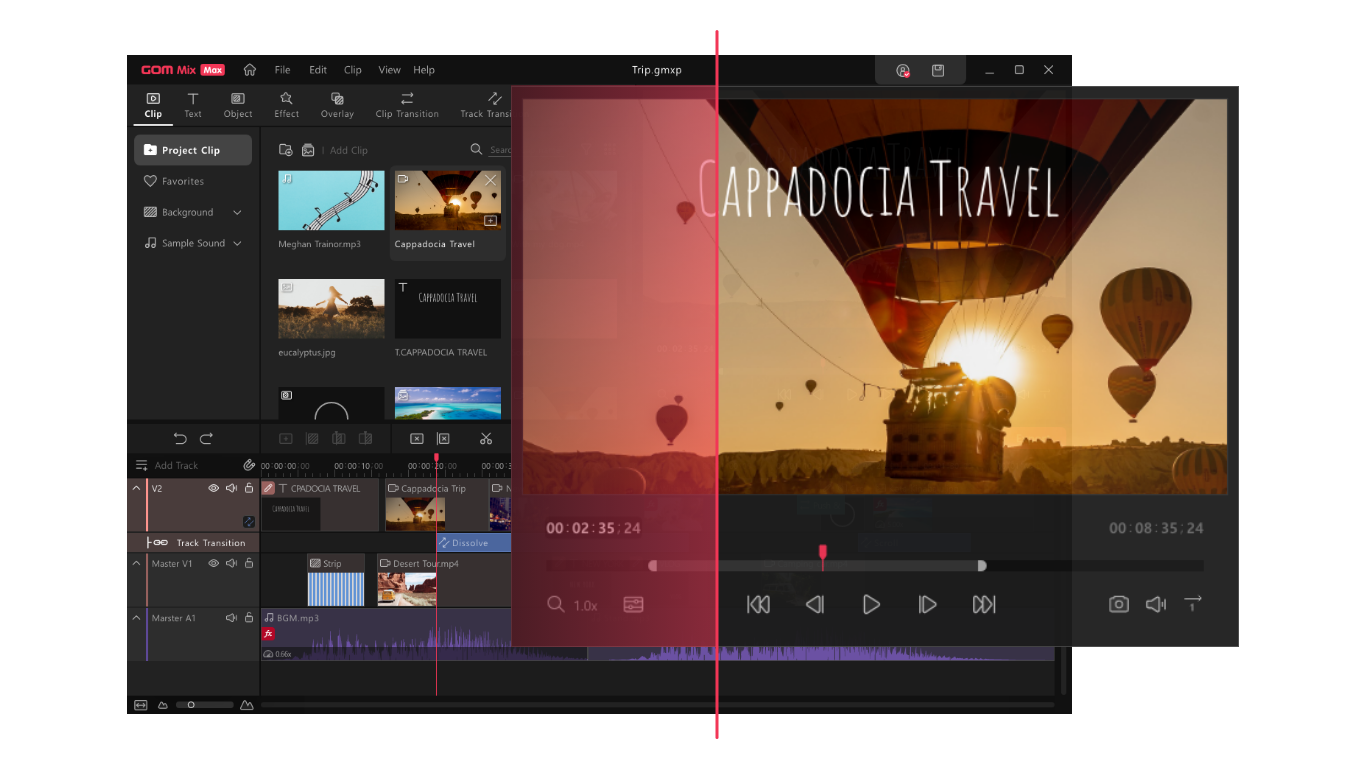Open the Effect tool in the toolbar
Viewport: 1366px width, 768px height.
tap(287, 104)
